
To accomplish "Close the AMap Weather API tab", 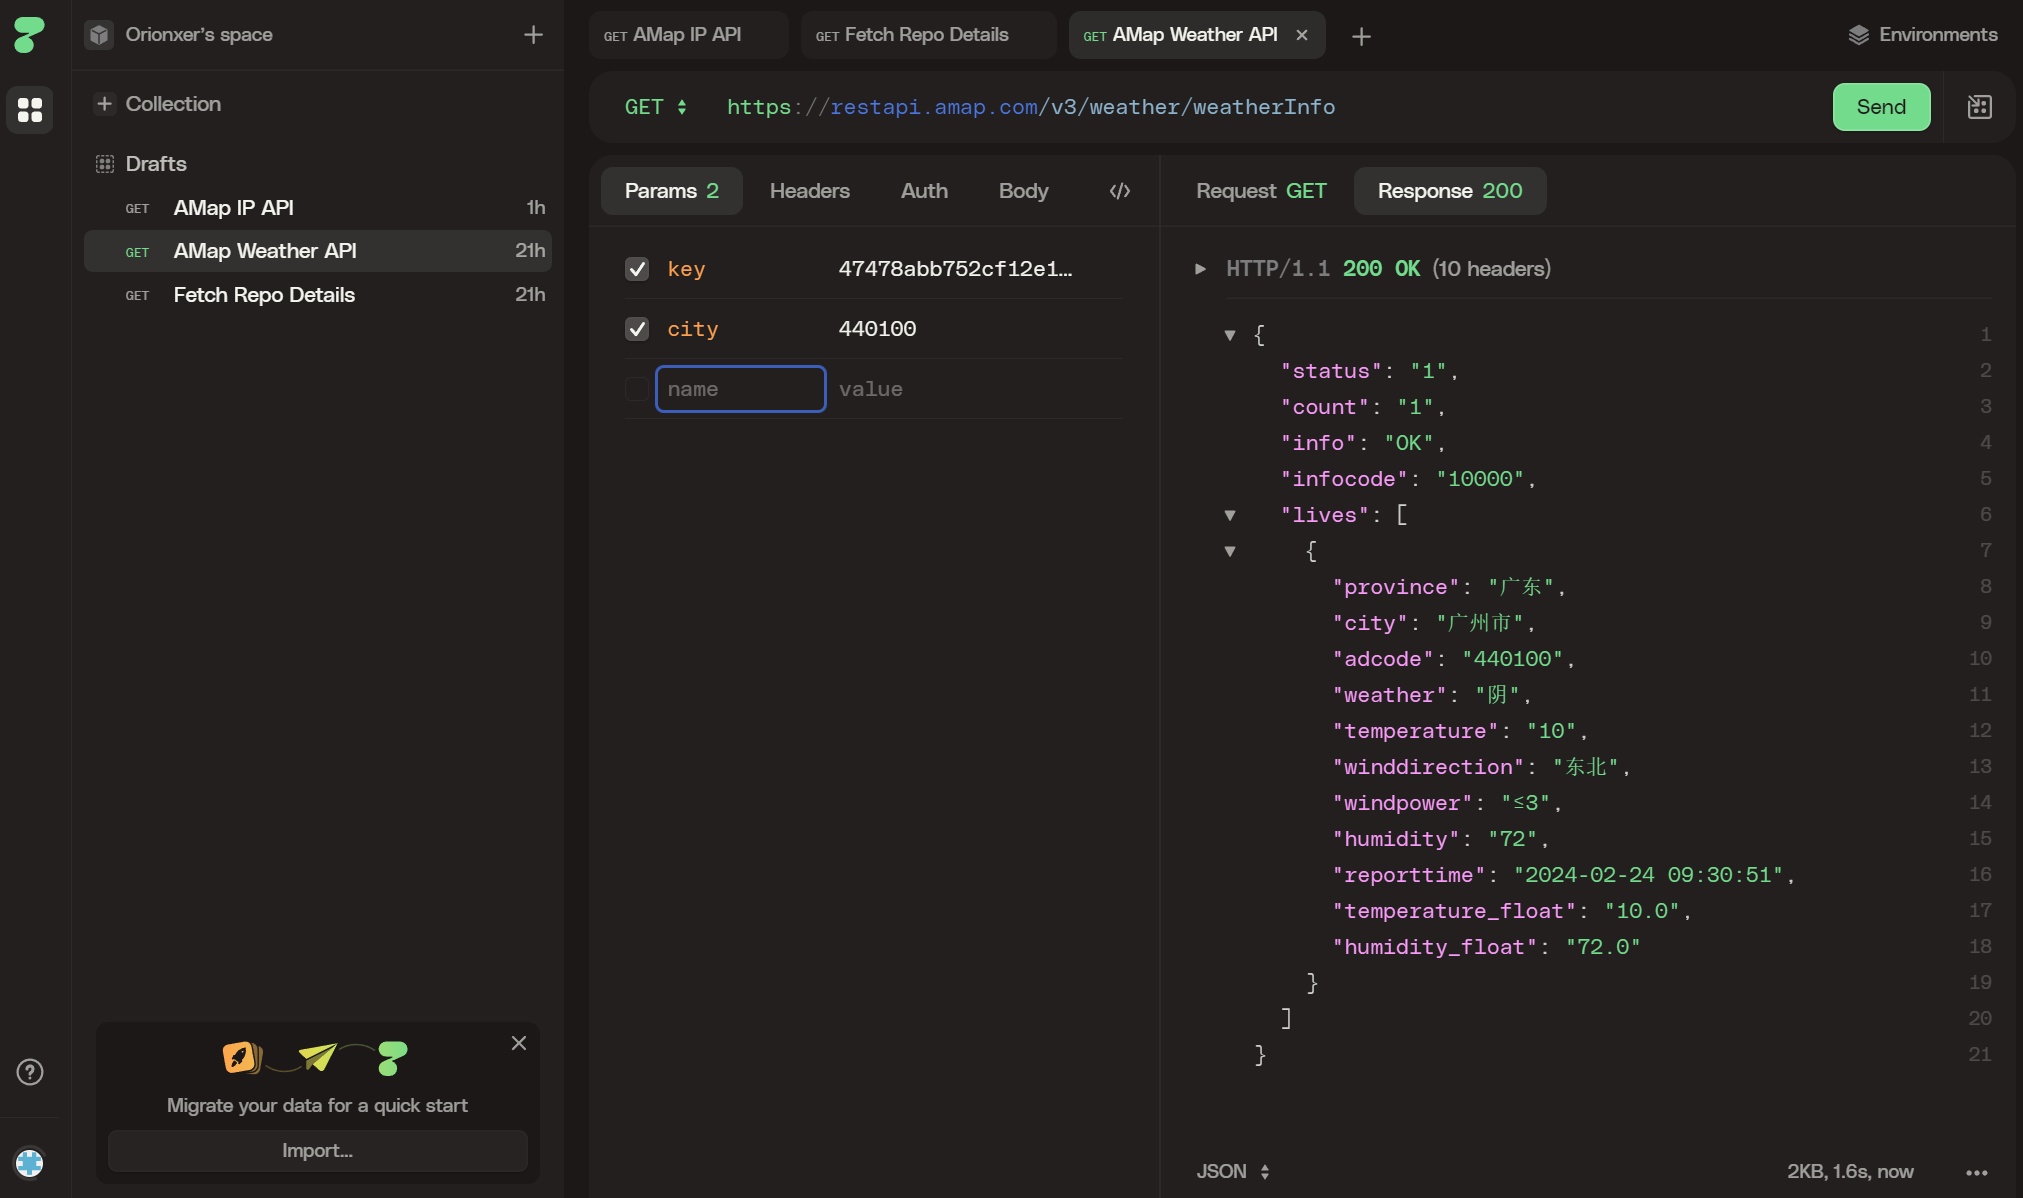I will pyautogui.click(x=1302, y=33).
